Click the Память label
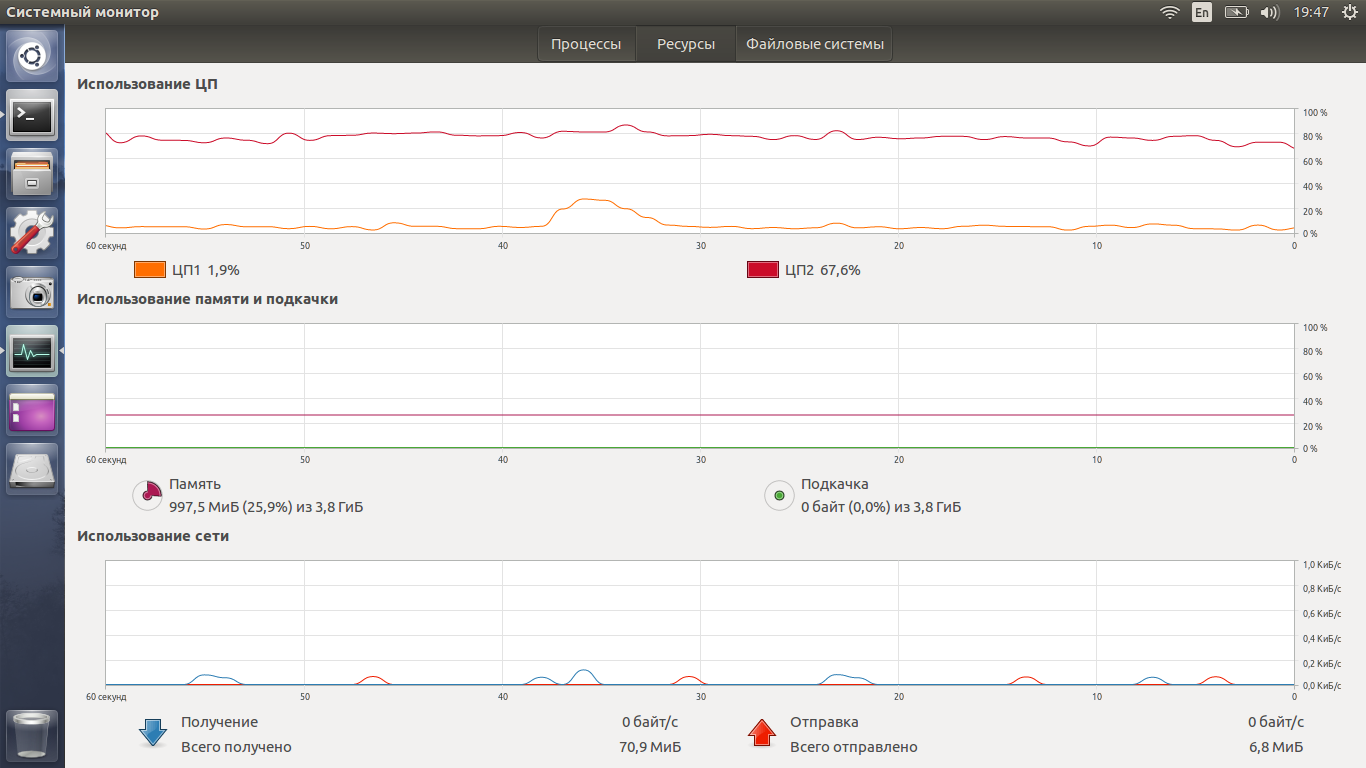1366x768 pixels. click(x=195, y=484)
